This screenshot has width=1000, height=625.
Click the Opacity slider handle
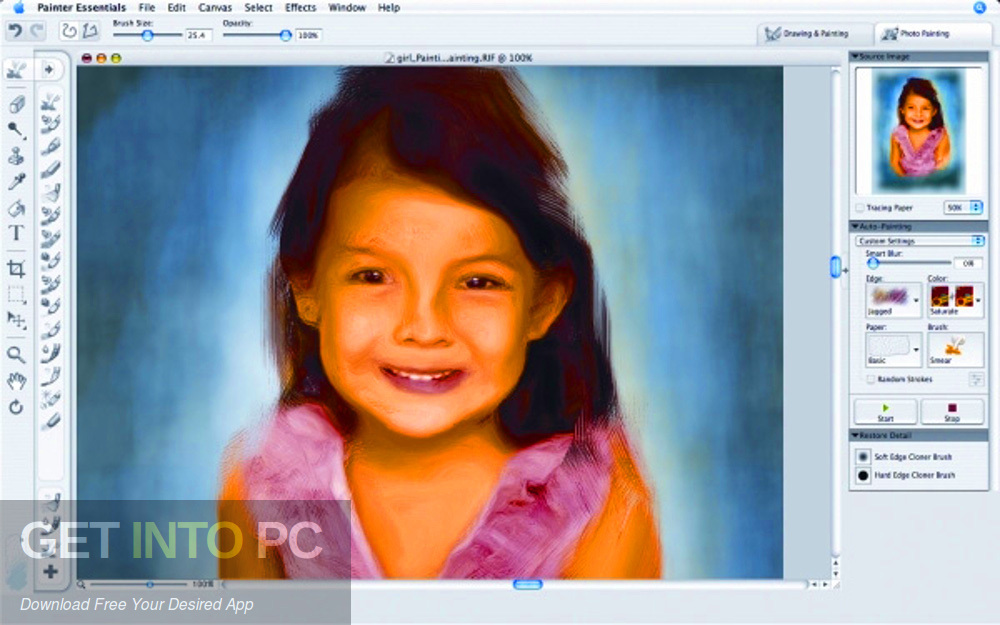[x=286, y=35]
